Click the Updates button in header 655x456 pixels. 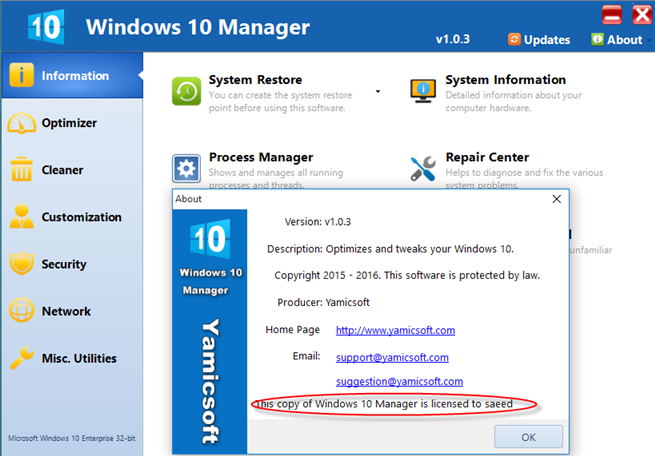point(539,40)
